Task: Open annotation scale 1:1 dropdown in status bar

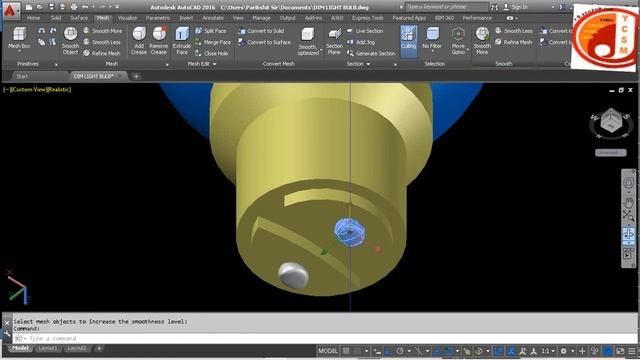Action: (x=547, y=351)
